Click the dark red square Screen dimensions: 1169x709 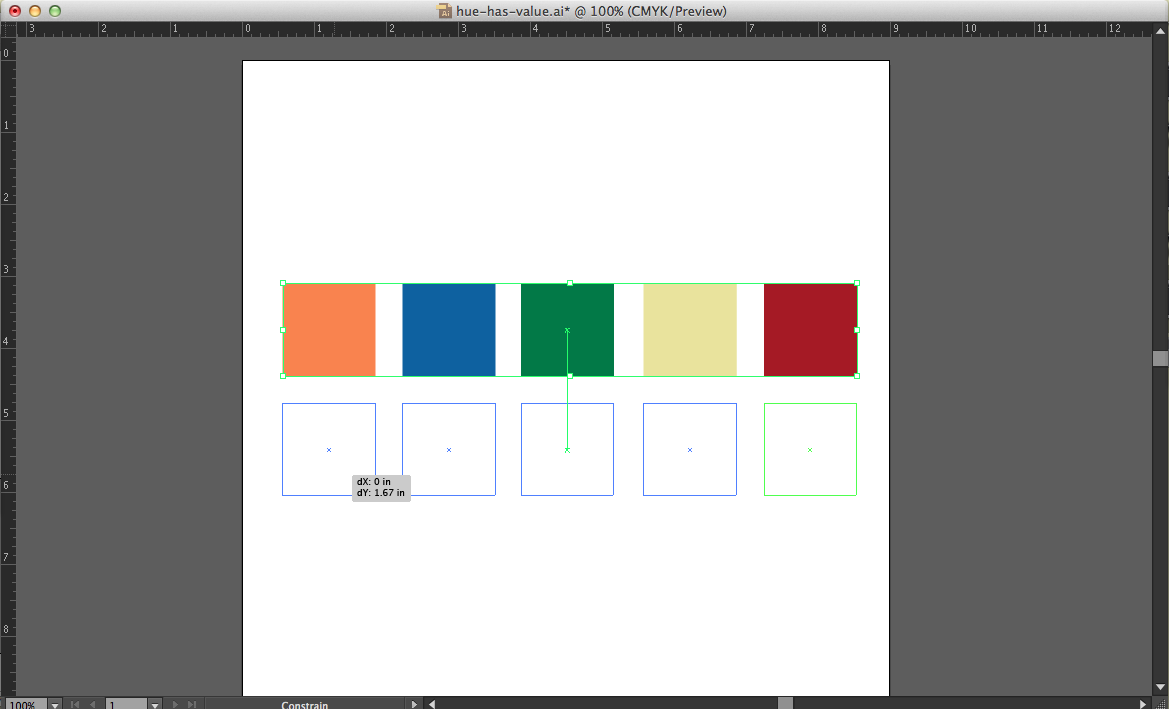coord(810,330)
